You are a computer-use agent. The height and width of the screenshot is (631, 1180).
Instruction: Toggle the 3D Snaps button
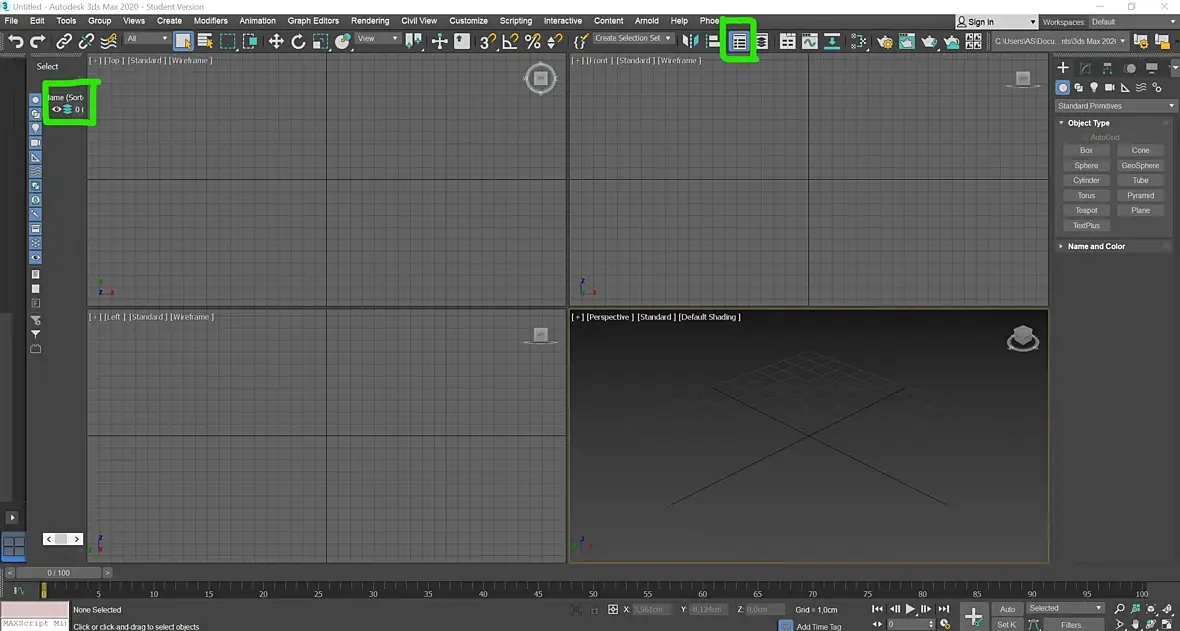point(487,41)
